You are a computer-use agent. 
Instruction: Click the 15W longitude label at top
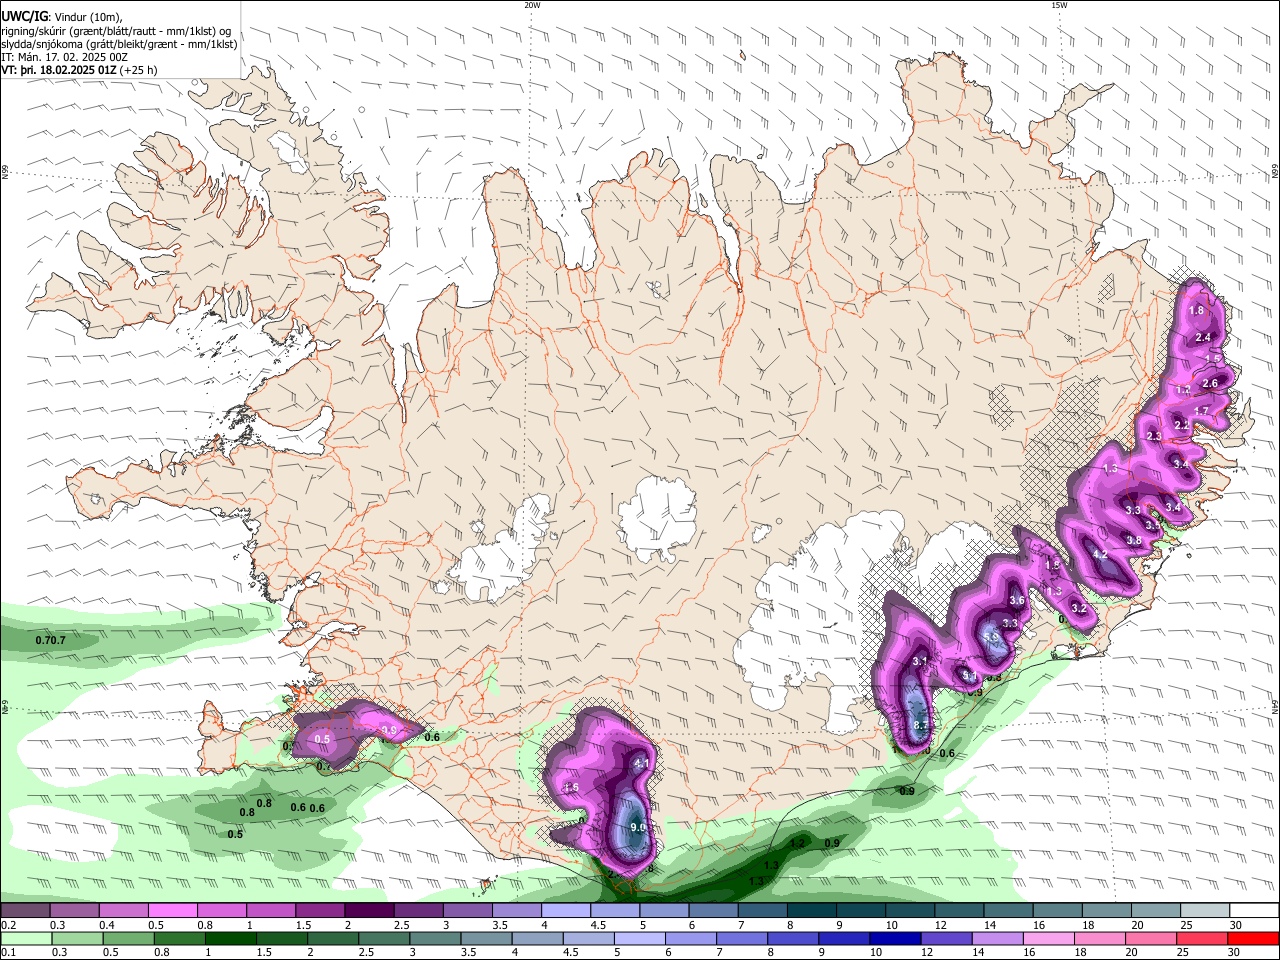coord(1059,5)
